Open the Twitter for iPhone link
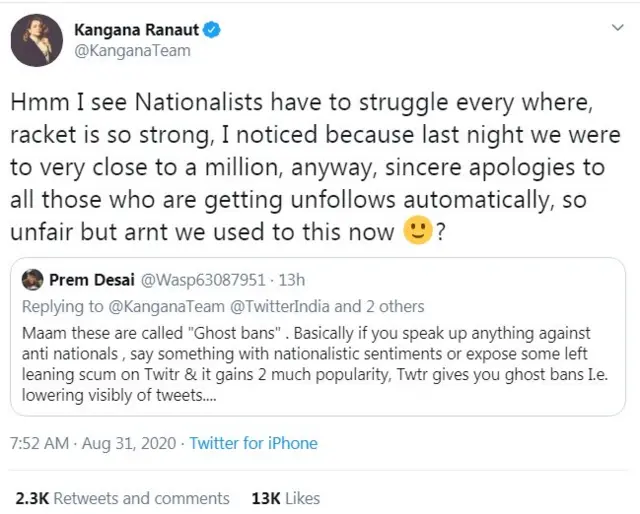 [x=253, y=443]
